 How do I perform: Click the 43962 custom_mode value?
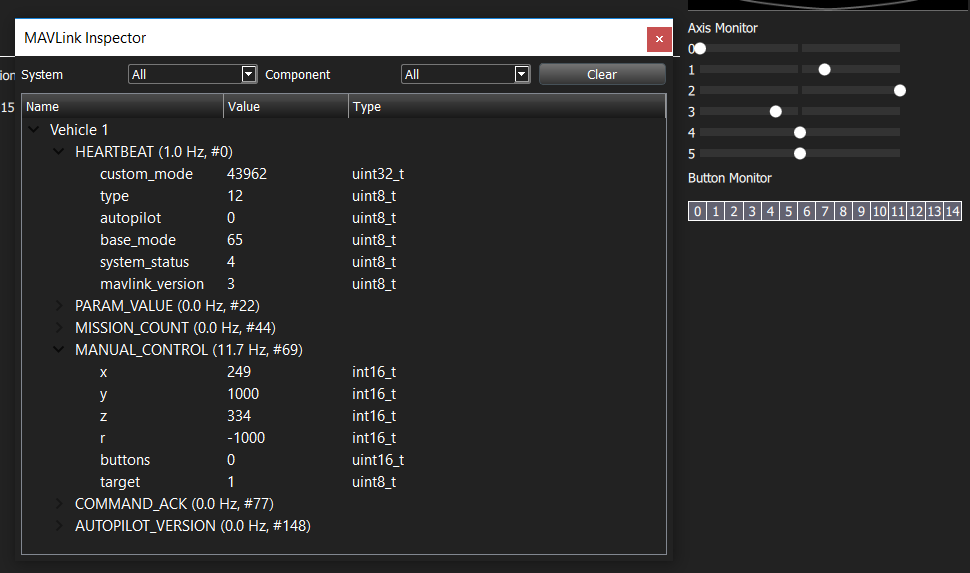point(247,174)
